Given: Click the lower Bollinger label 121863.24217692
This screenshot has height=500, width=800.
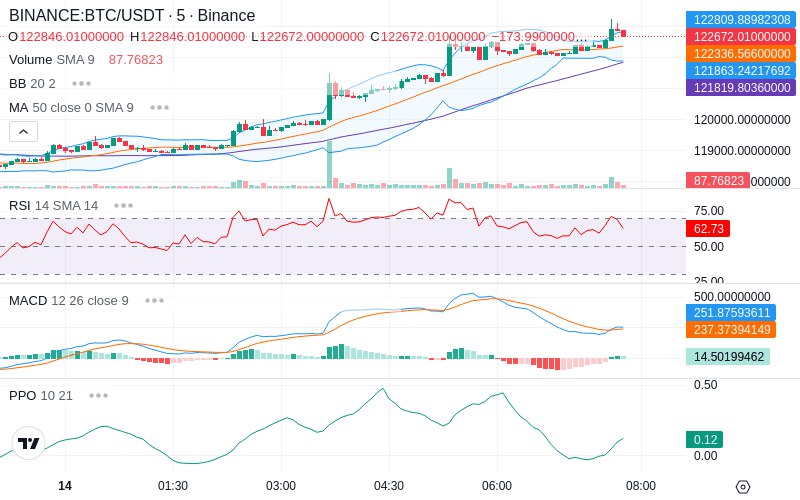Looking at the screenshot, I should point(741,70).
